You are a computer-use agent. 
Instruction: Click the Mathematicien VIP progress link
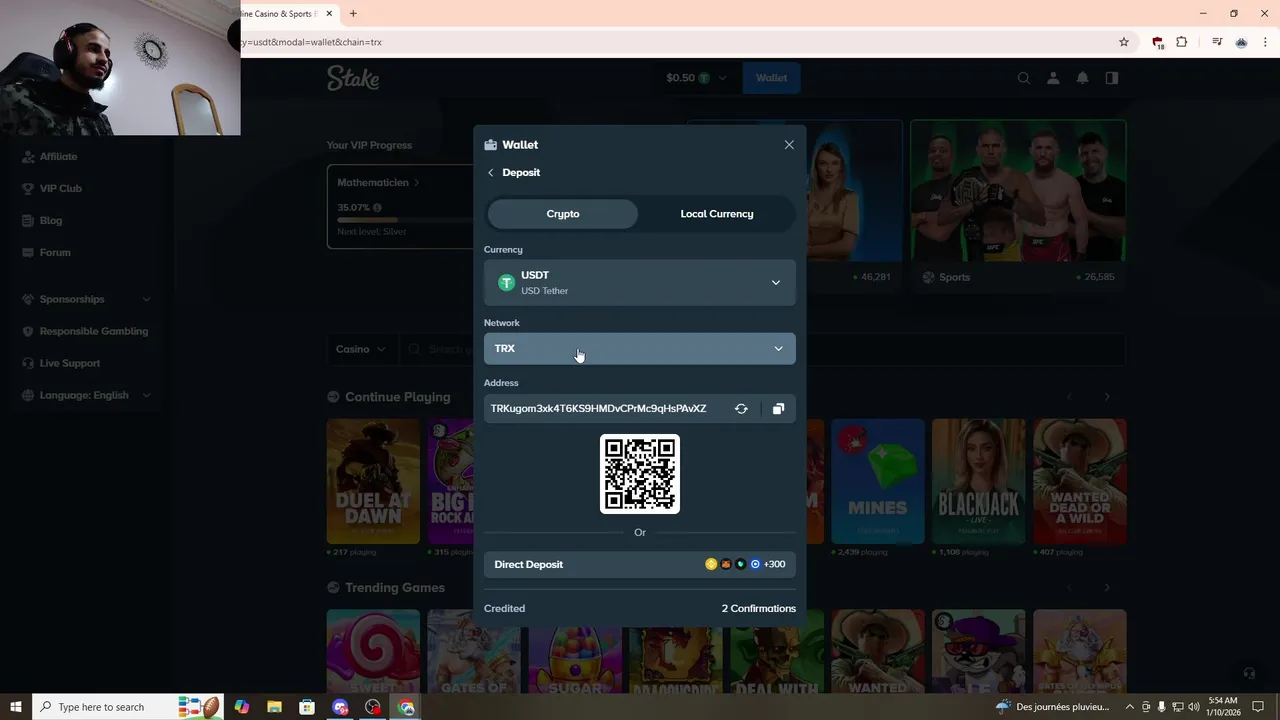[378, 183]
